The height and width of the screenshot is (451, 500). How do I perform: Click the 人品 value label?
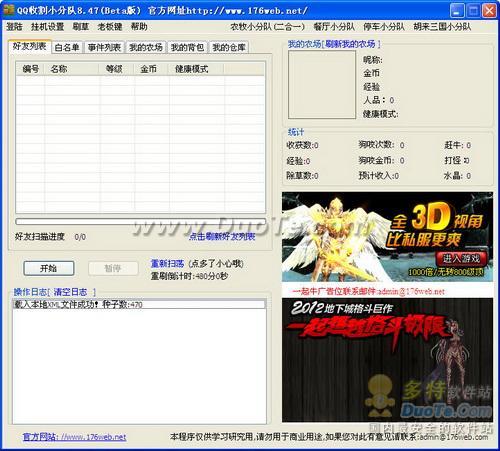coord(378,100)
